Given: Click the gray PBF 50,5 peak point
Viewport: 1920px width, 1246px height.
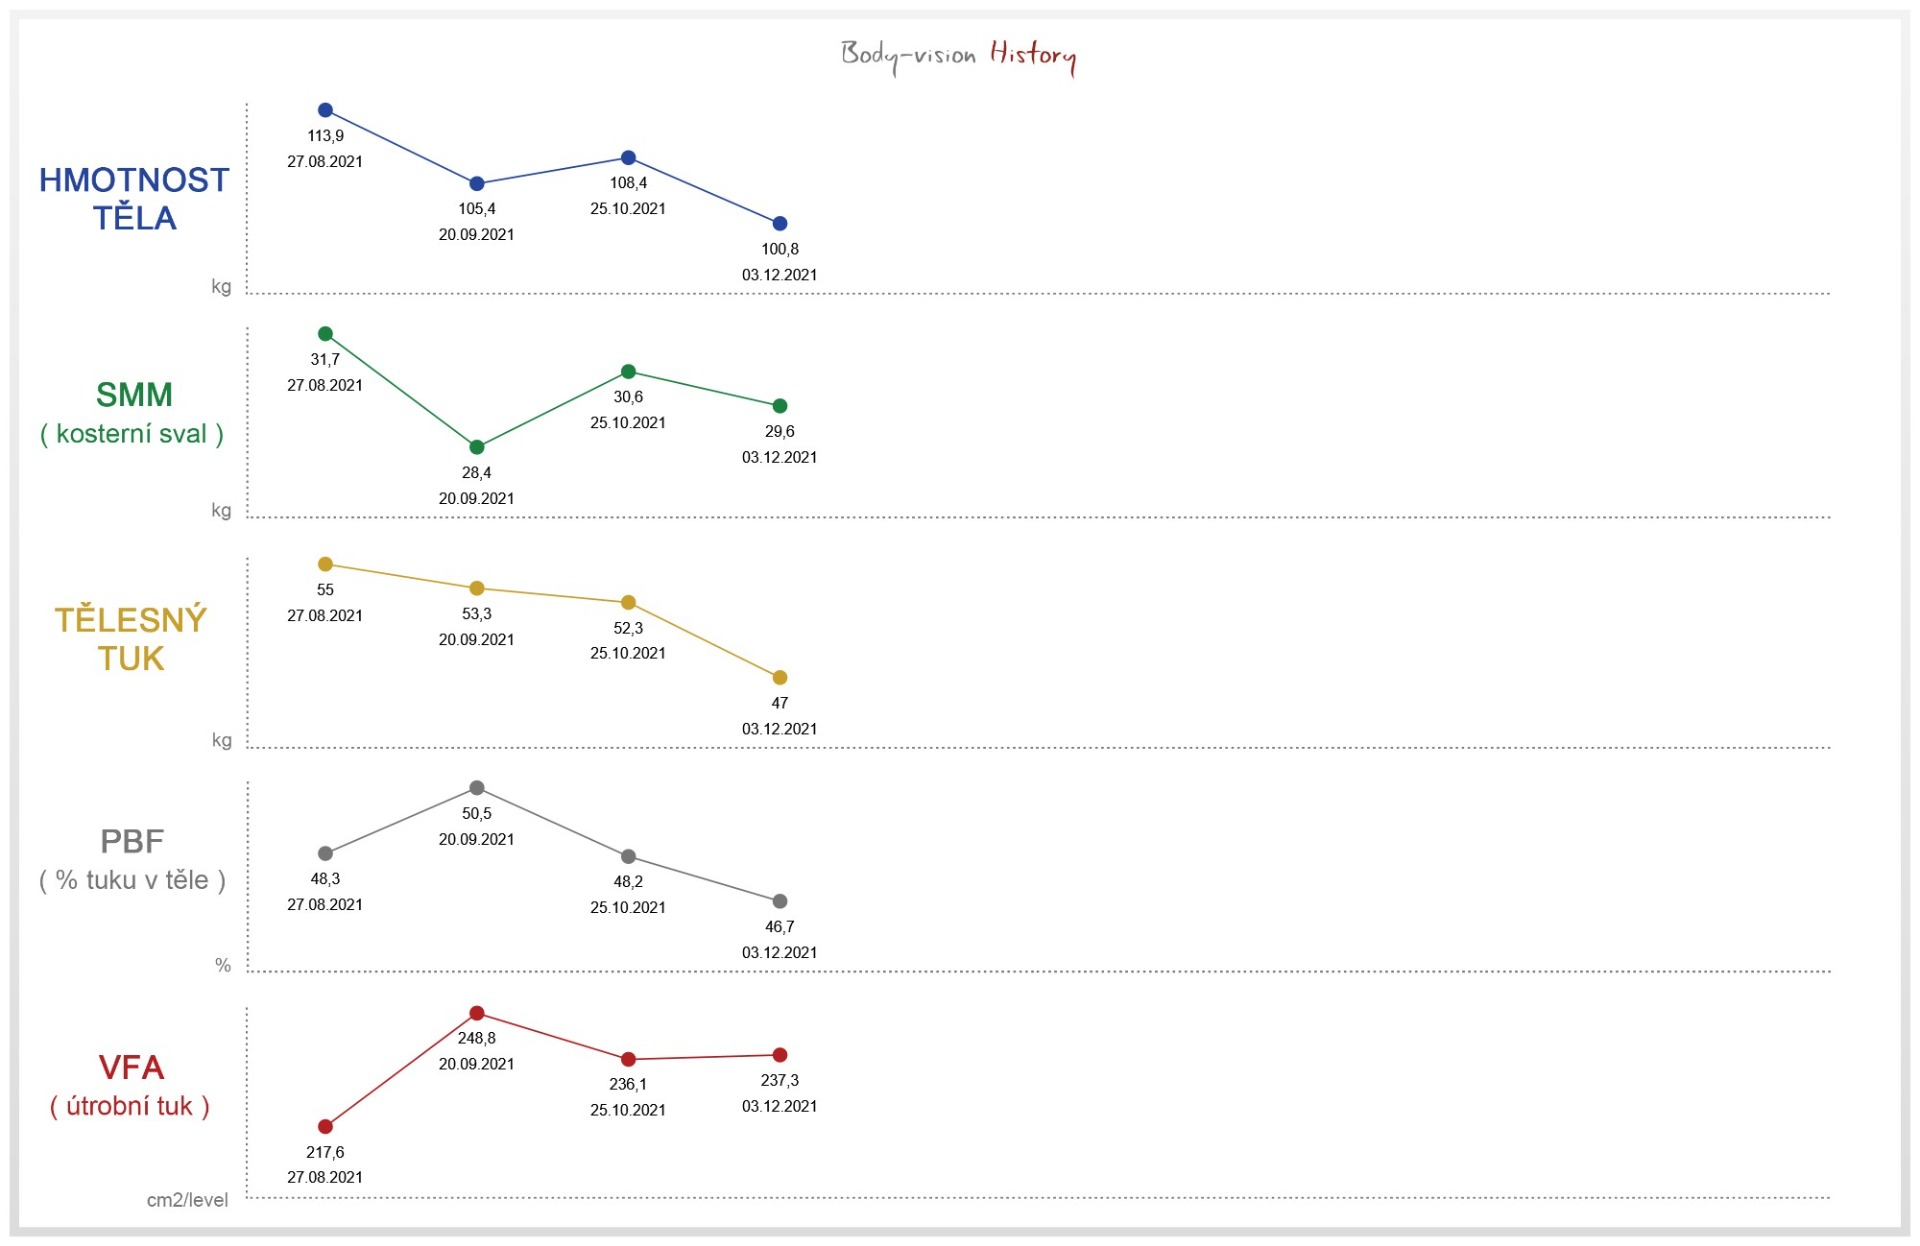Looking at the screenshot, I should tap(477, 788).
